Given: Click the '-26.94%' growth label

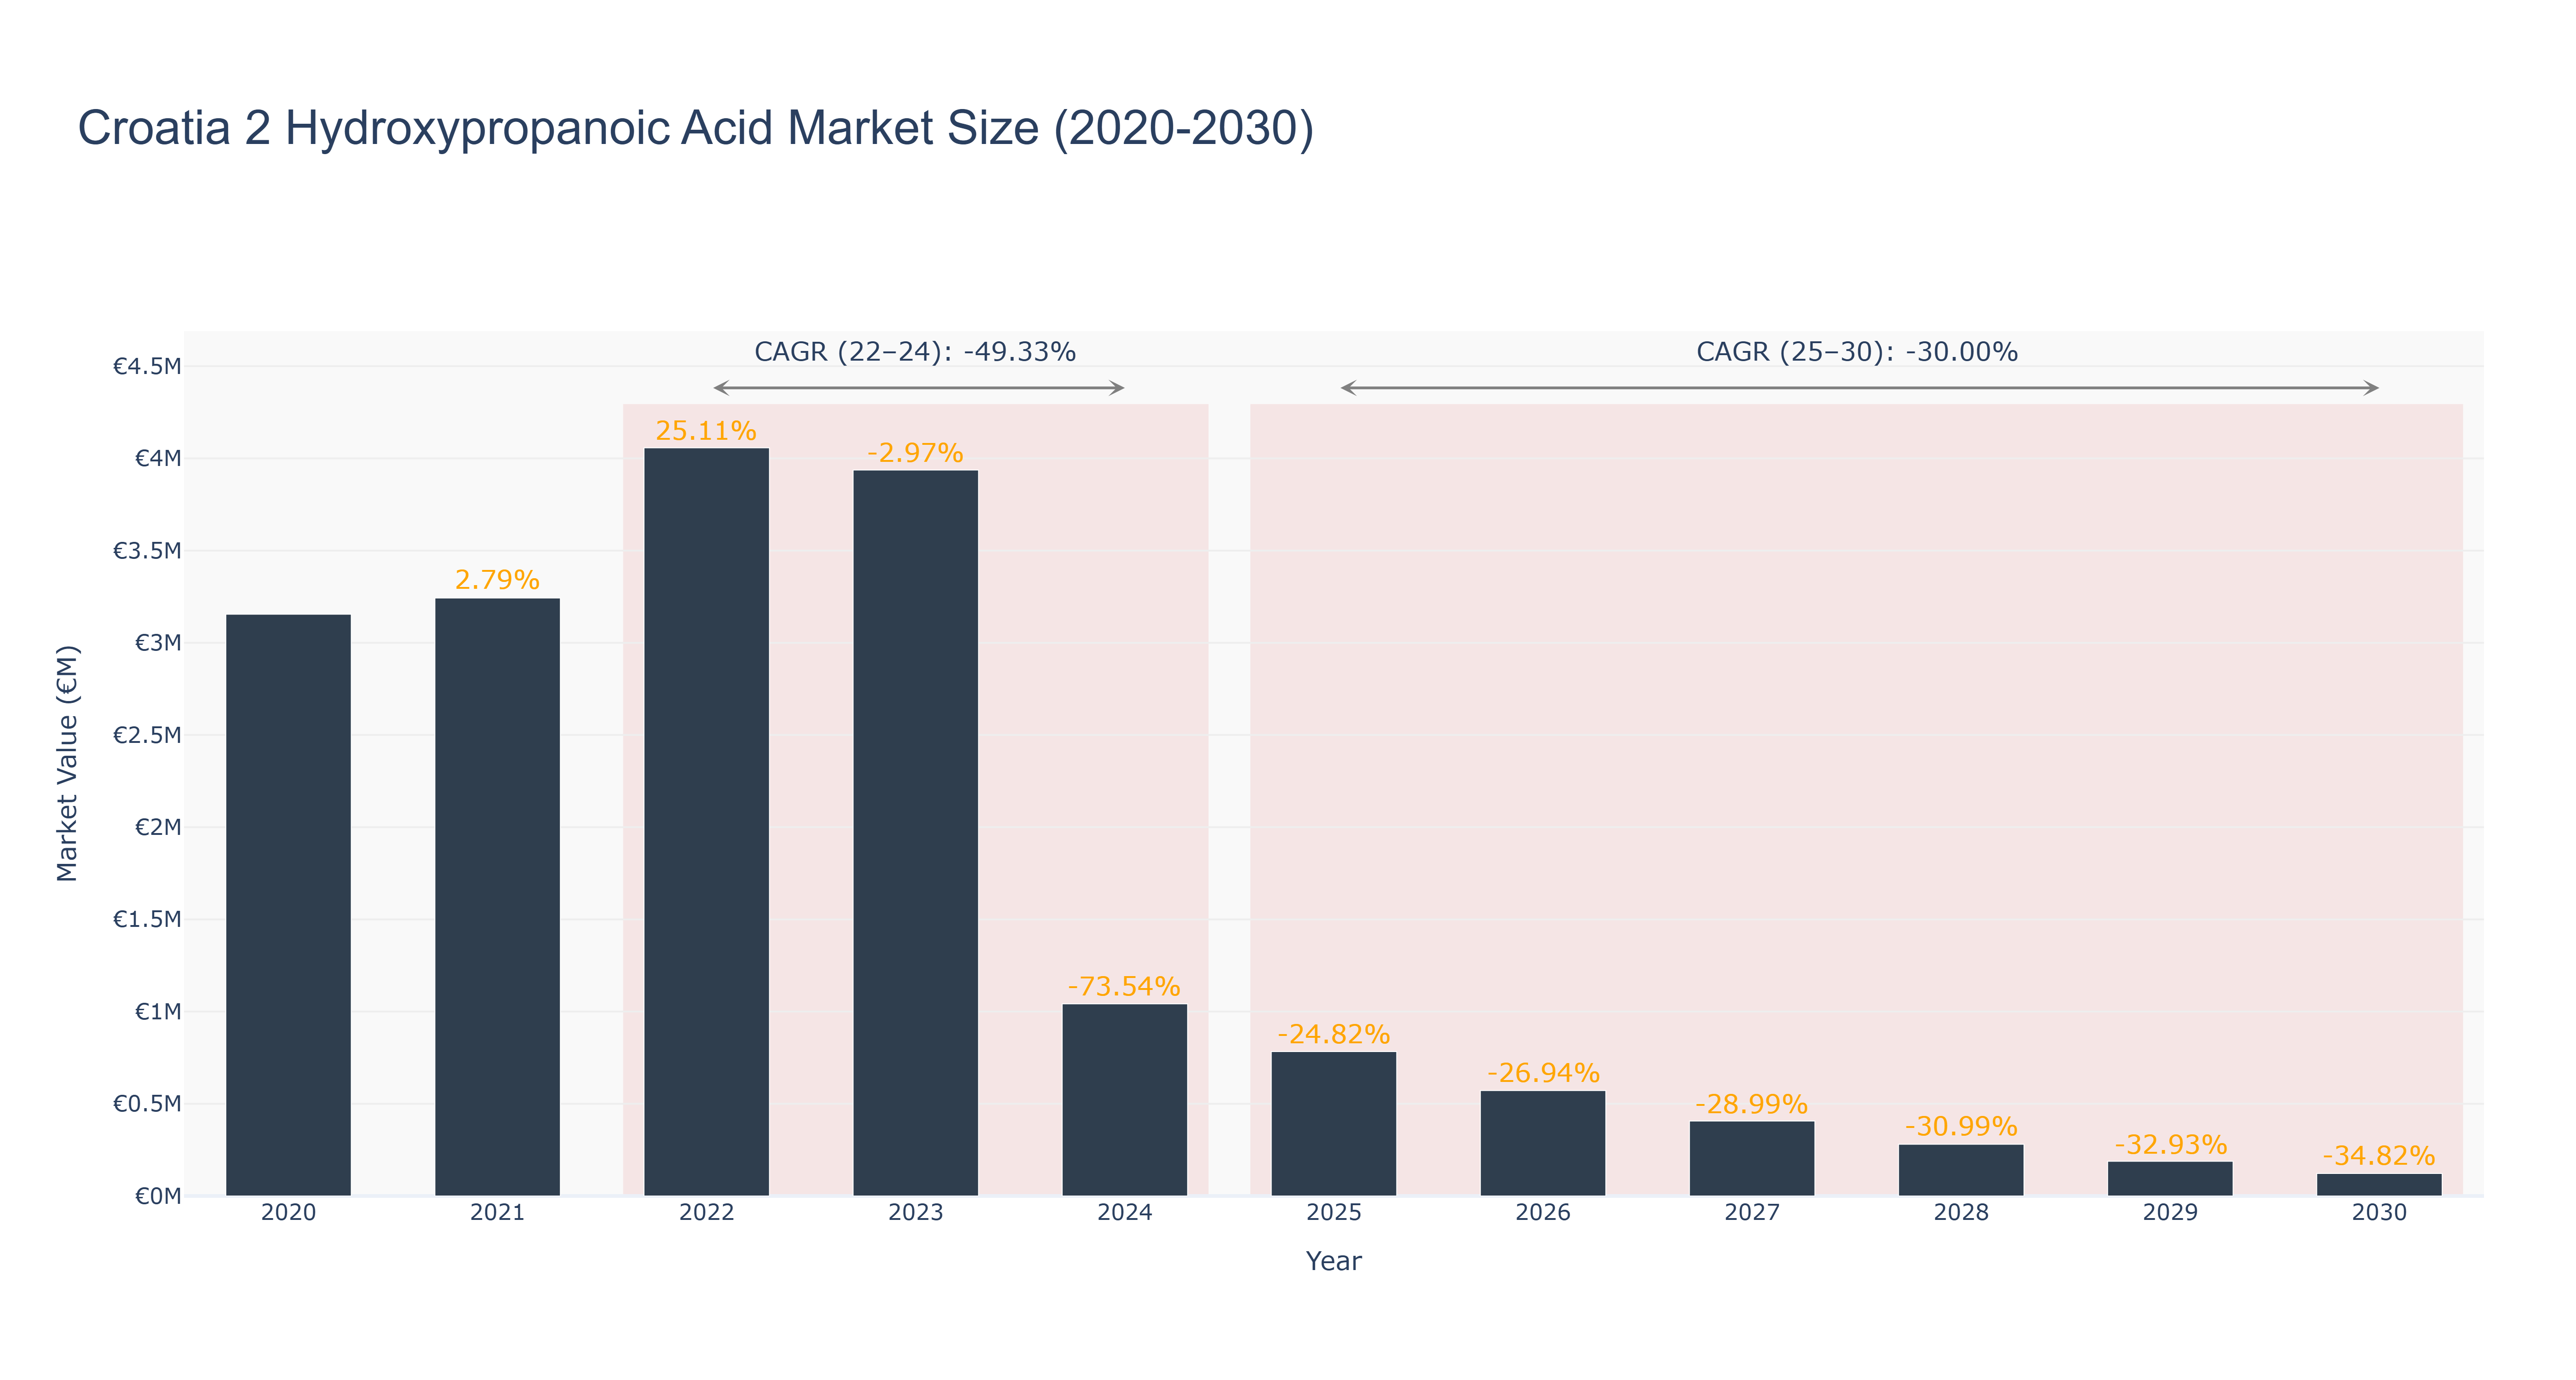Looking at the screenshot, I should point(1543,1073).
